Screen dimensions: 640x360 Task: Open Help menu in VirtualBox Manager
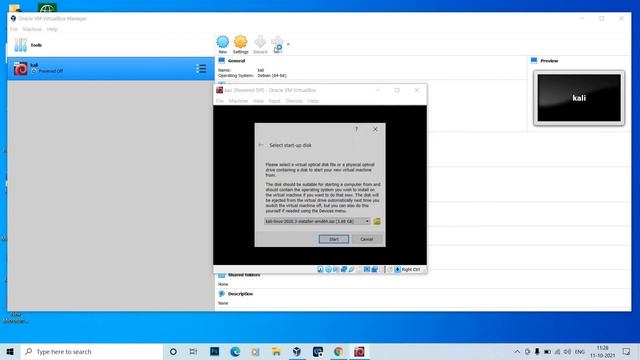(x=52, y=29)
